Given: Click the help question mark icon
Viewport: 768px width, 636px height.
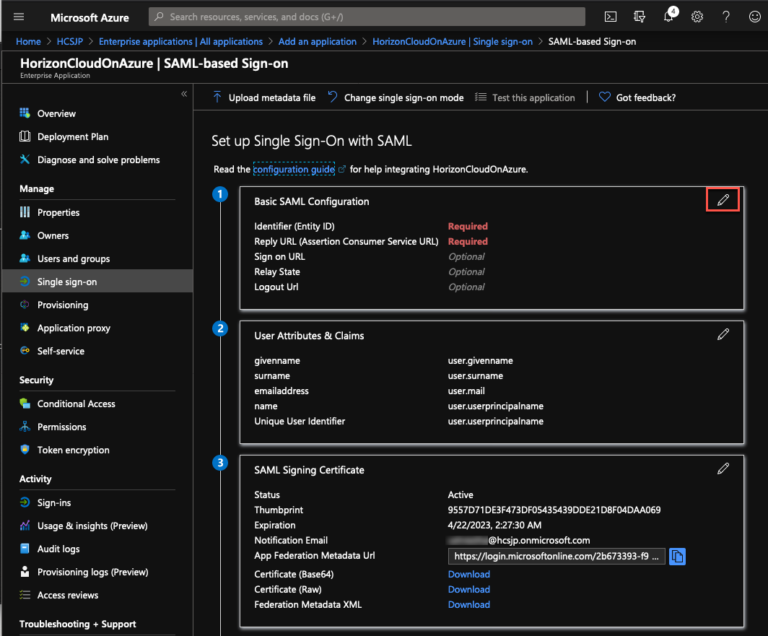Looking at the screenshot, I should pos(725,17).
